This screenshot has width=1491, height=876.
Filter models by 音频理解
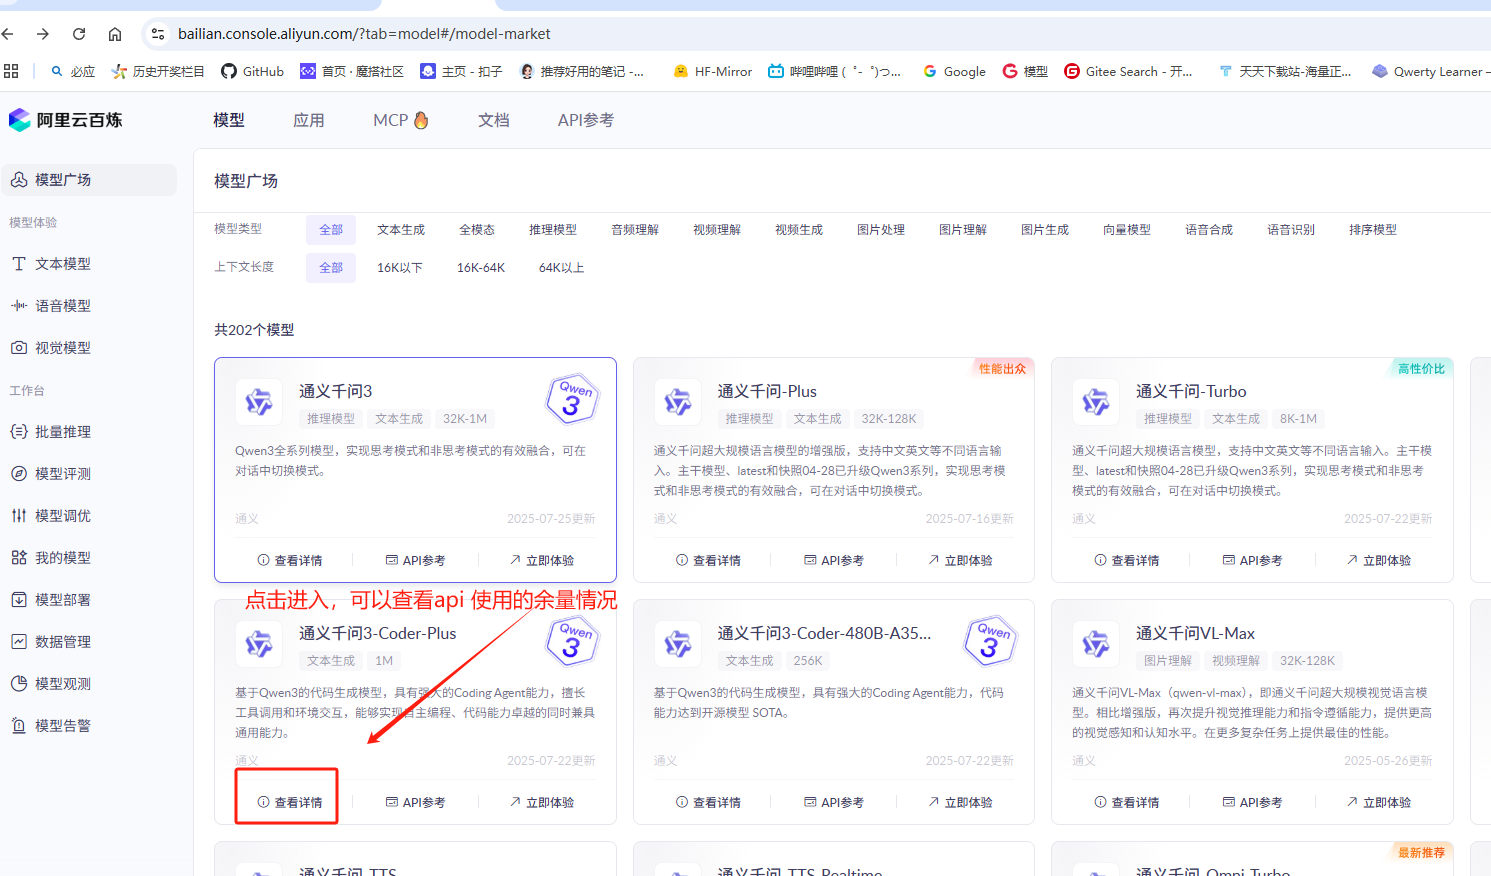click(x=635, y=230)
